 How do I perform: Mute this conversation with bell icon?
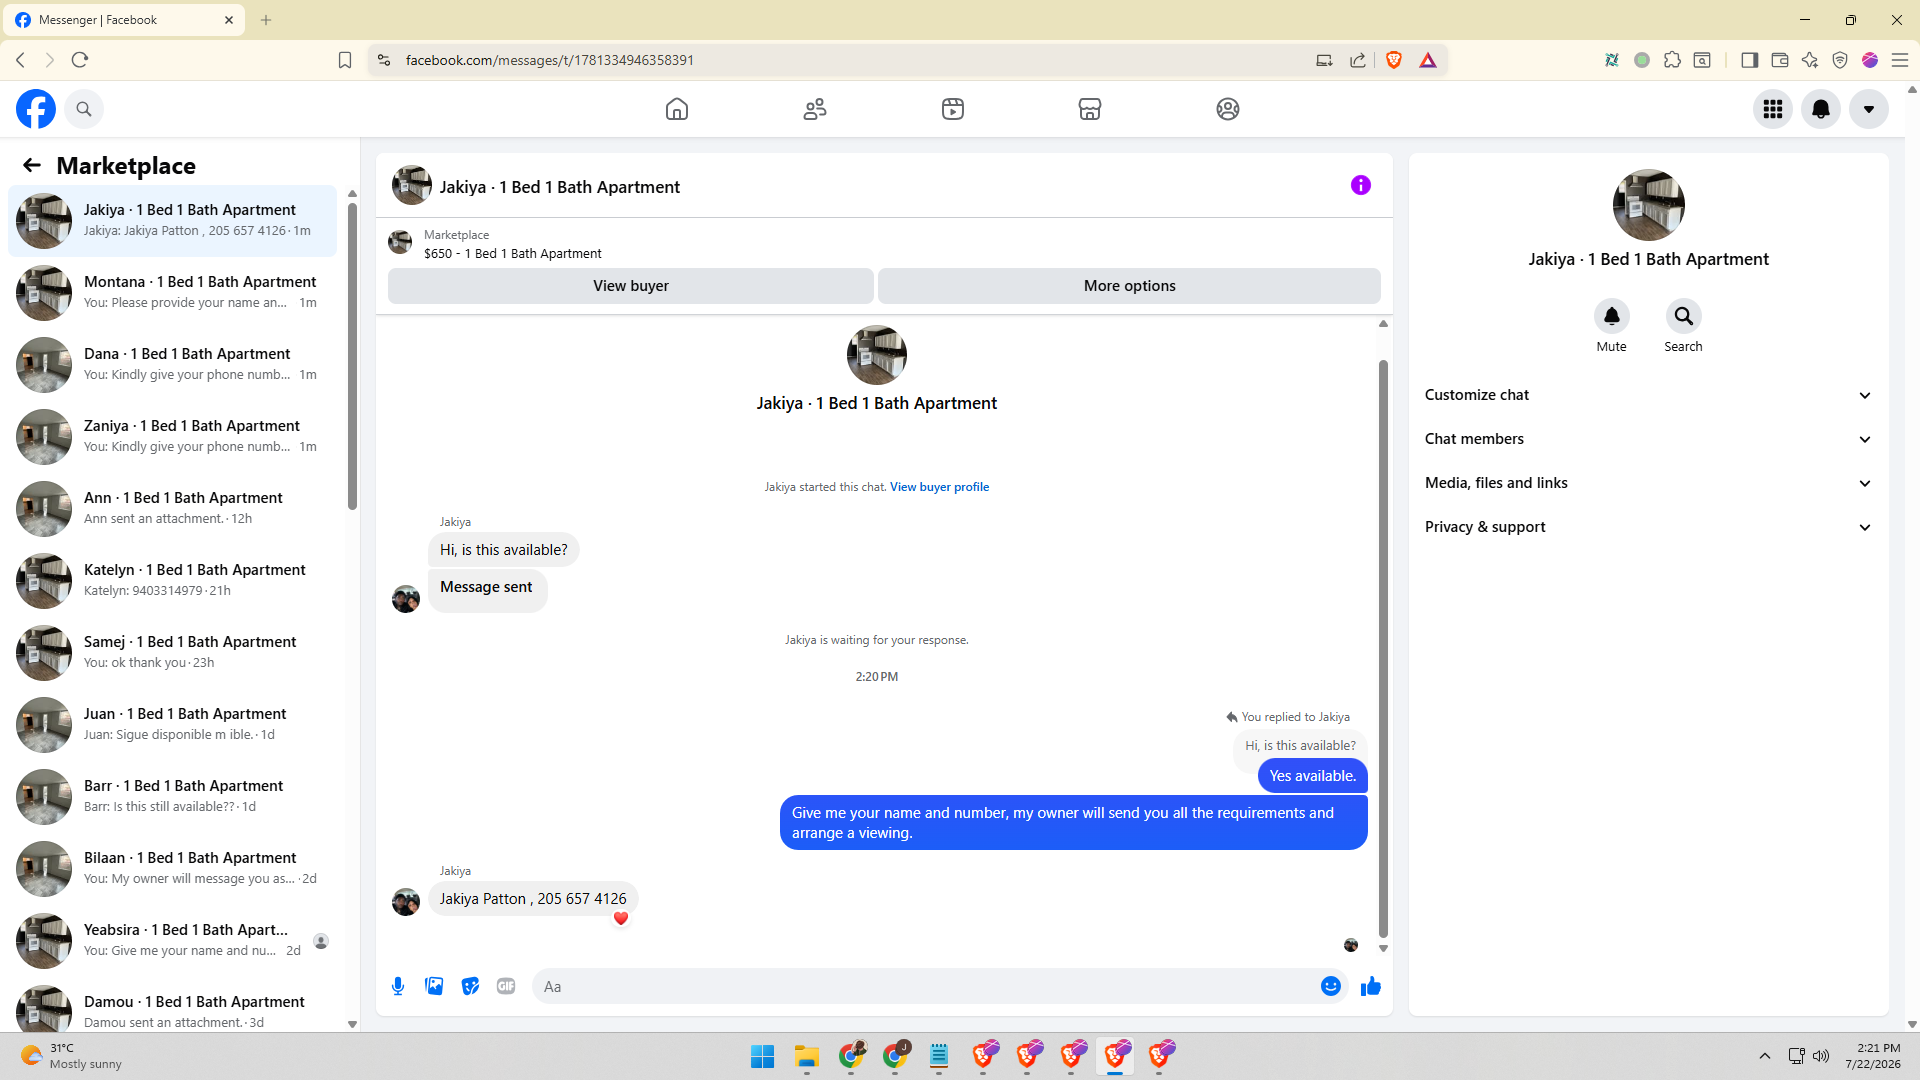point(1612,316)
